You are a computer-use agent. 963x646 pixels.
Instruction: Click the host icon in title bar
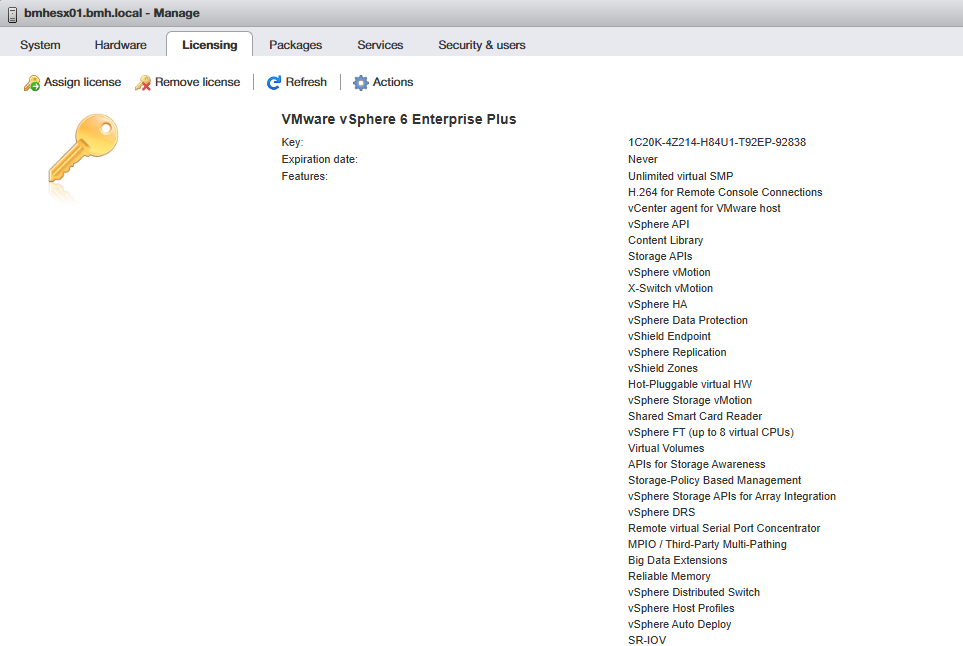click(x=12, y=13)
